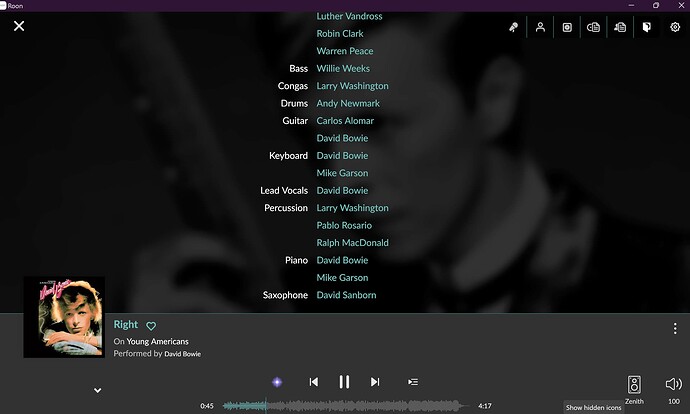This screenshot has height=414, width=690.
Task: Open the album review document view
Action: click(593, 27)
